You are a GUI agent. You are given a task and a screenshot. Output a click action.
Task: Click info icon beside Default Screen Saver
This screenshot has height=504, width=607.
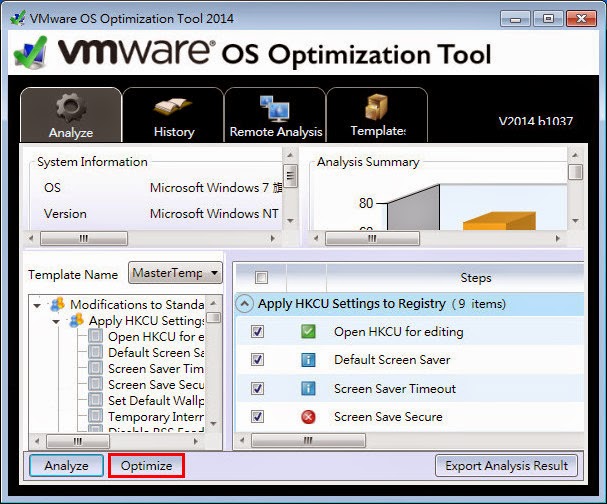pos(308,360)
